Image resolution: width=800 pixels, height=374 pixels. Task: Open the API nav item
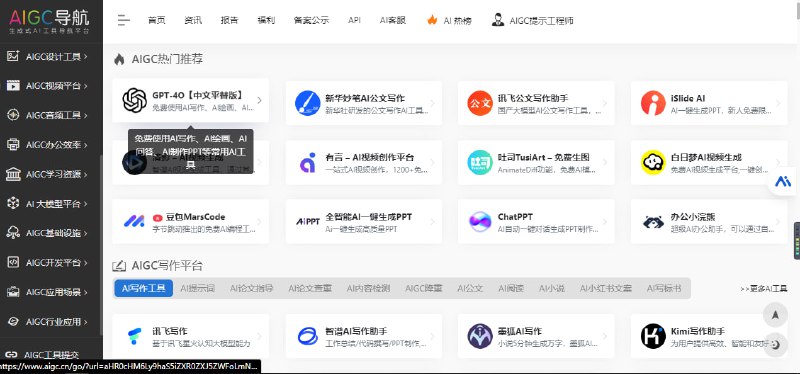tap(354, 20)
